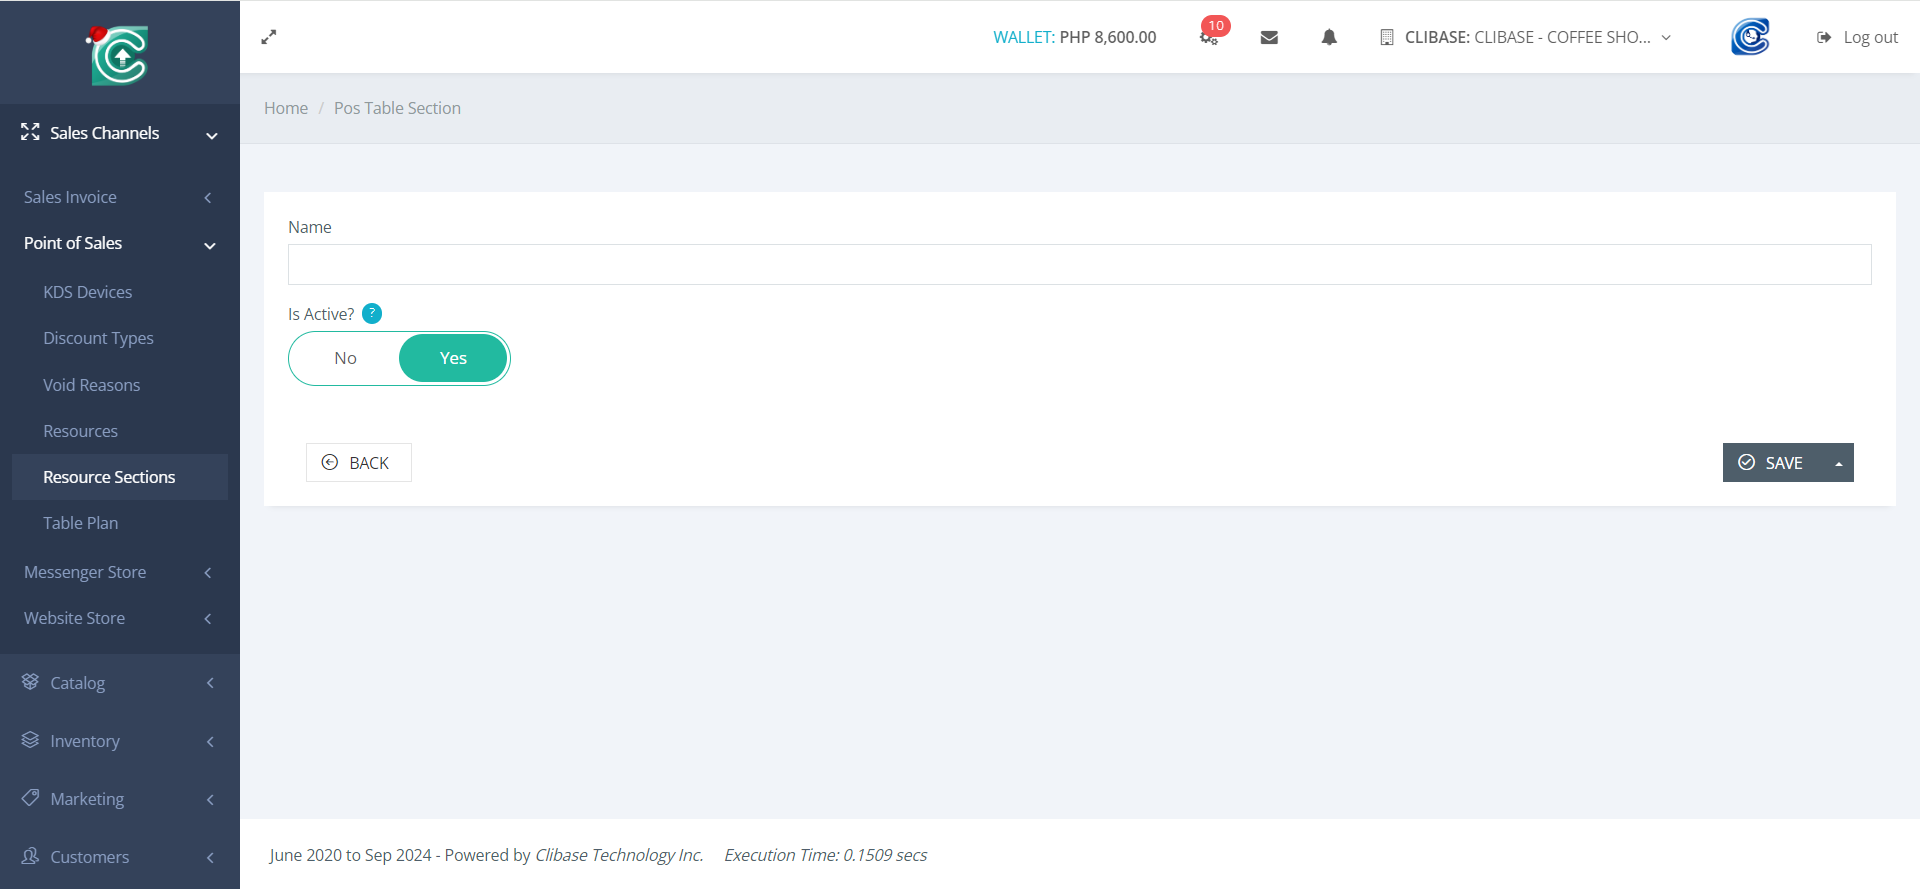Open the Clibase Coffee Shop branch dropdown
The width and height of the screenshot is (1920, 889).
(x=1526, y=37)
